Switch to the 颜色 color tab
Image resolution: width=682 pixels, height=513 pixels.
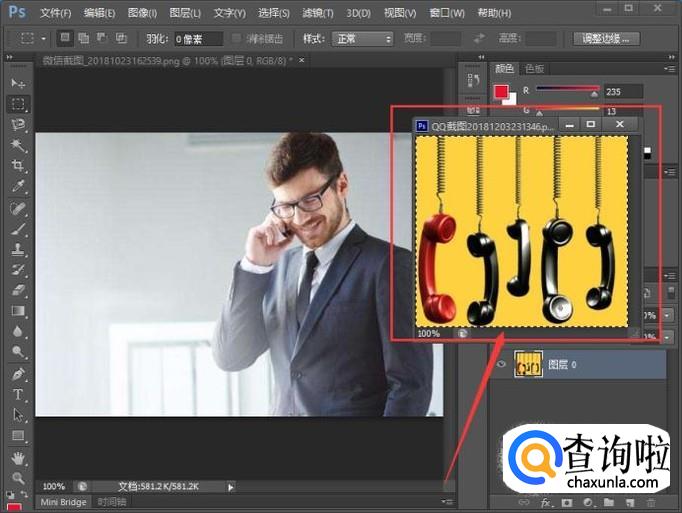click(x=505, y=68)
